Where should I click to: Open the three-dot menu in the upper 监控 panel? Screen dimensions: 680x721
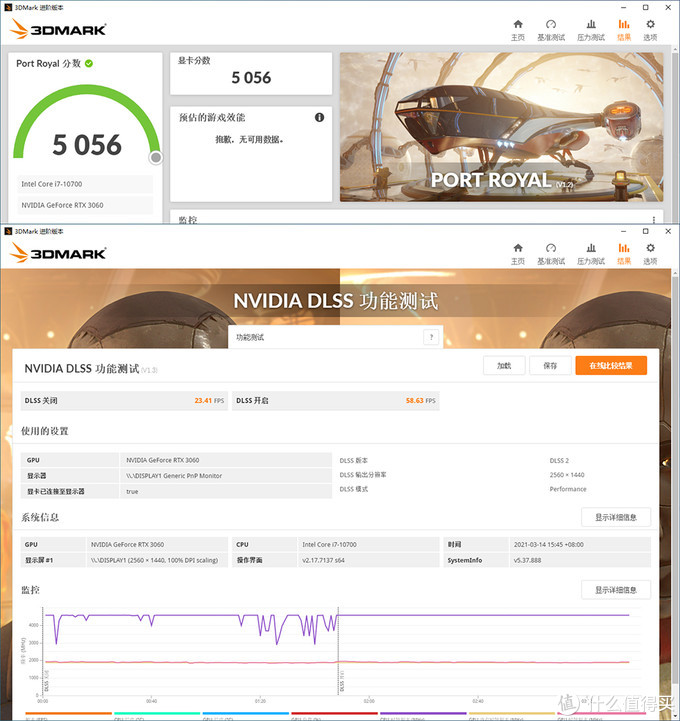point(654,219)
